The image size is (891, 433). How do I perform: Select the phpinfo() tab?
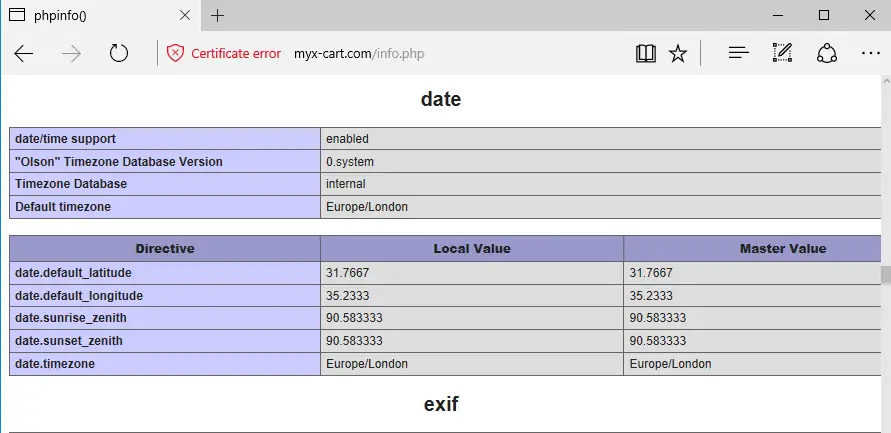[x=101, y=15]
